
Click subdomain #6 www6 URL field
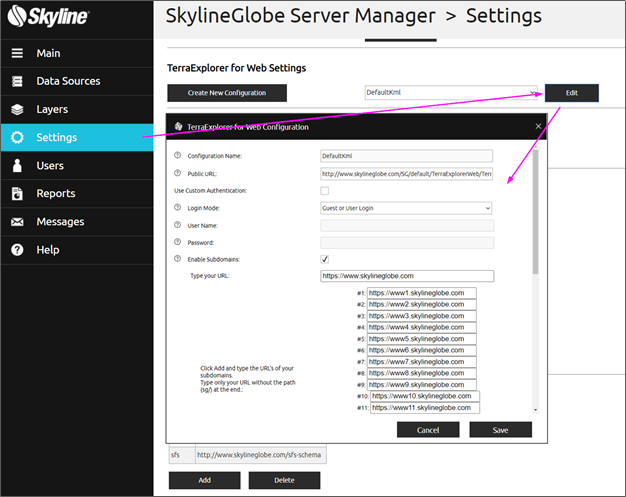(x=422, y=350)
